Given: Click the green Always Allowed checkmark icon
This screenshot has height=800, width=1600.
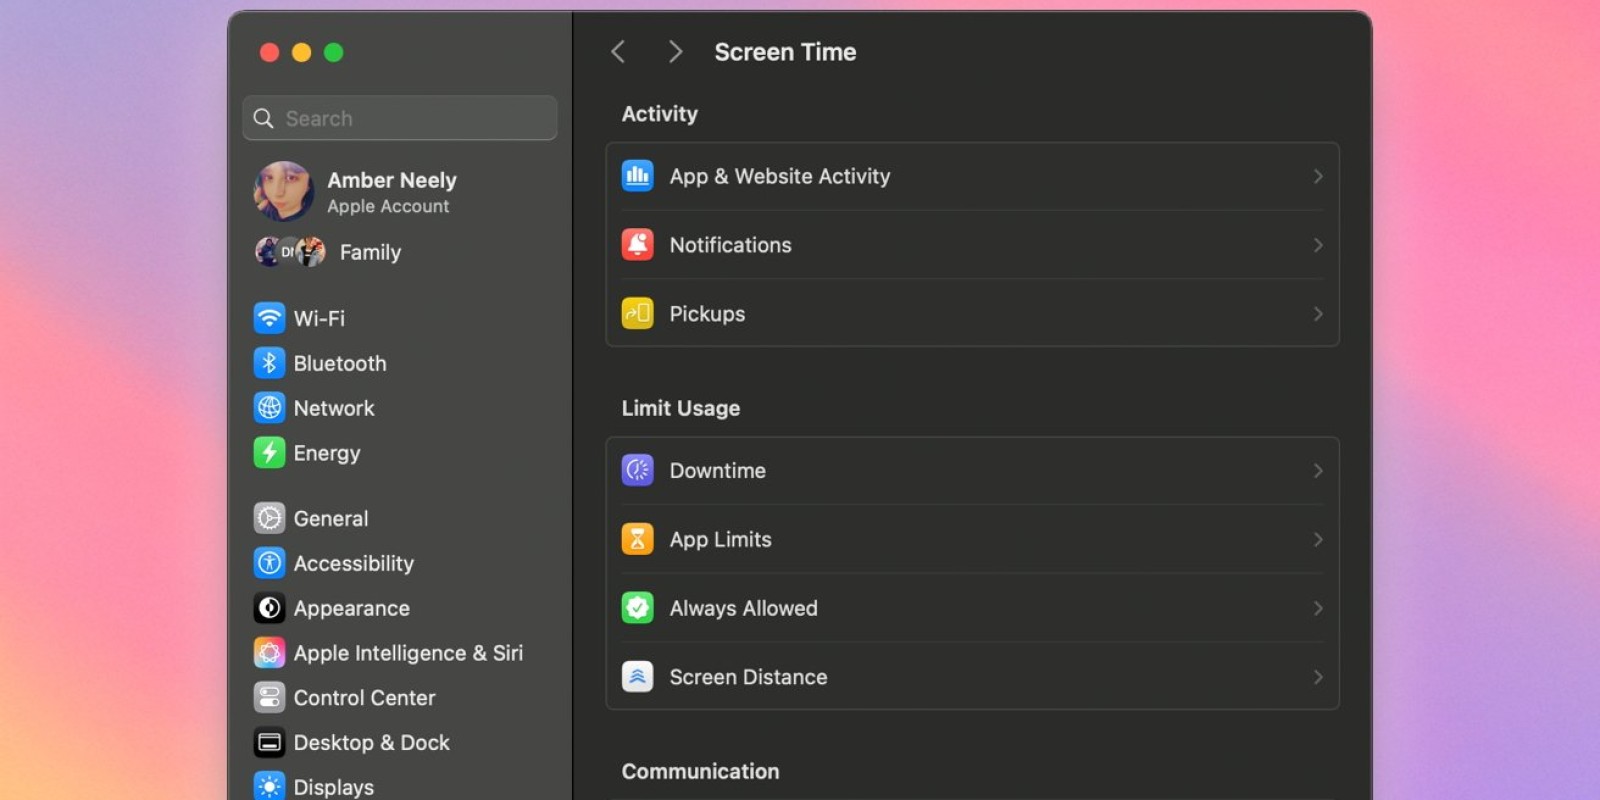Looking at the screenshot, I should (637, 608).
